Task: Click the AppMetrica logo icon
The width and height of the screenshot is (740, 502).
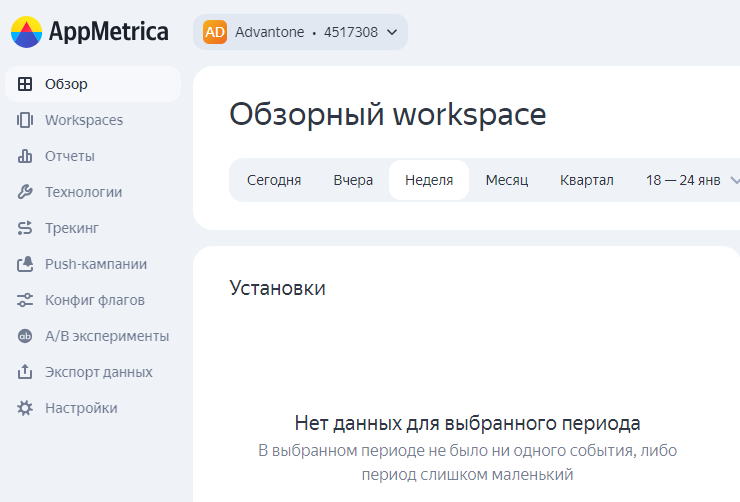Action: [26, 32]
